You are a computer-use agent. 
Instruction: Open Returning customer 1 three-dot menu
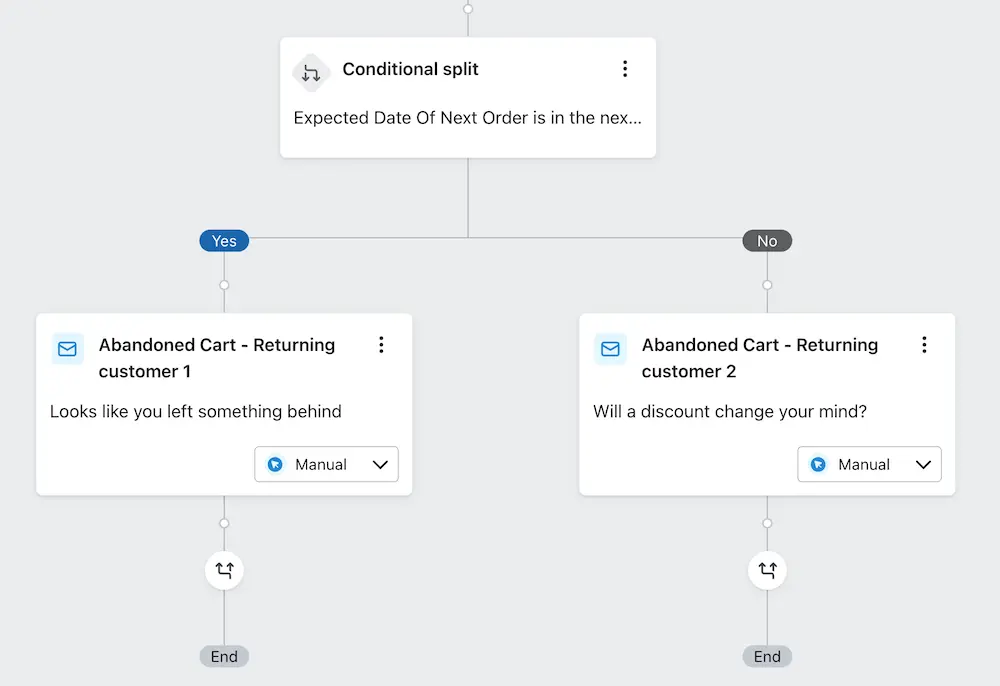pyautogui.click(x=381, y=345)
